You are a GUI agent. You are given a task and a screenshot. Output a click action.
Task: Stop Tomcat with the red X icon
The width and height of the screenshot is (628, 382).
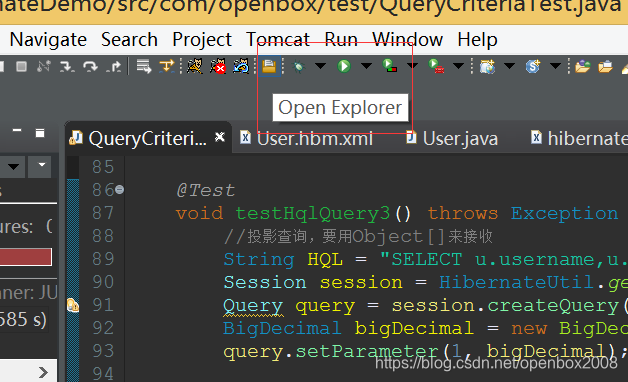[217, 66]
